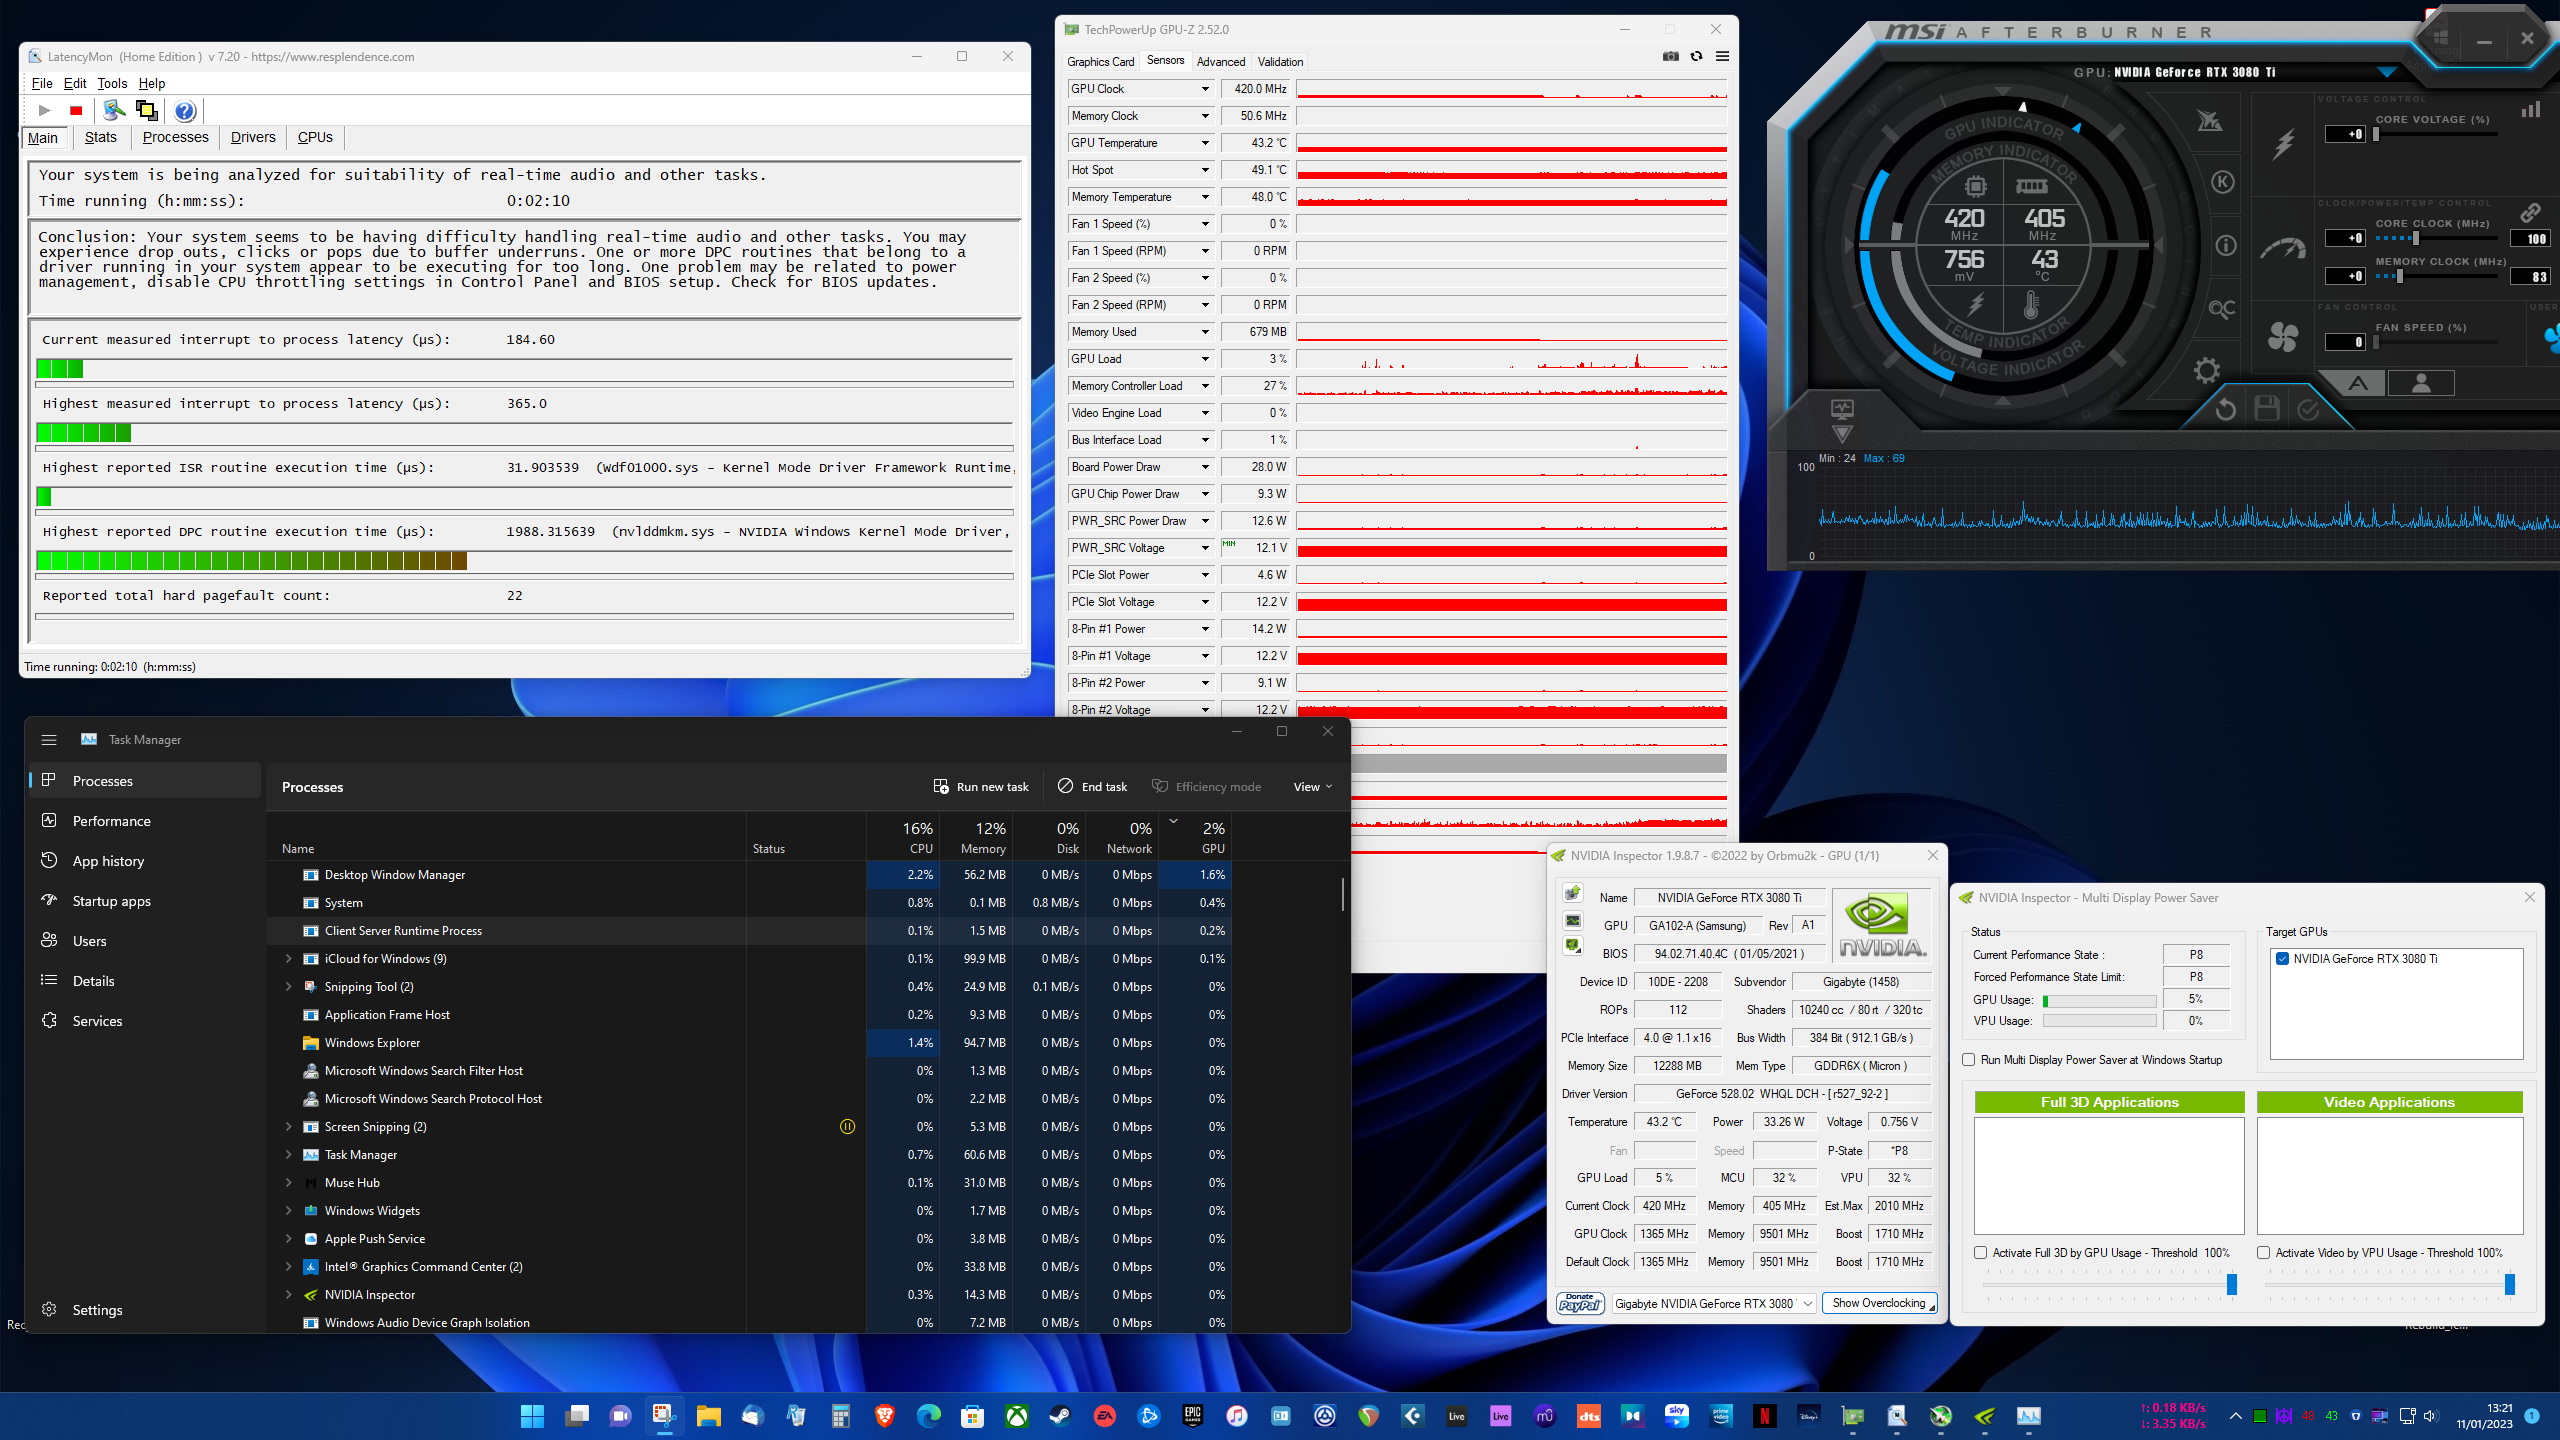Viewport: 2560px width, 1440px height.
Task: Take GPU-Z sensors screenshot with camera icon
Action: (x=1670, y=56)
